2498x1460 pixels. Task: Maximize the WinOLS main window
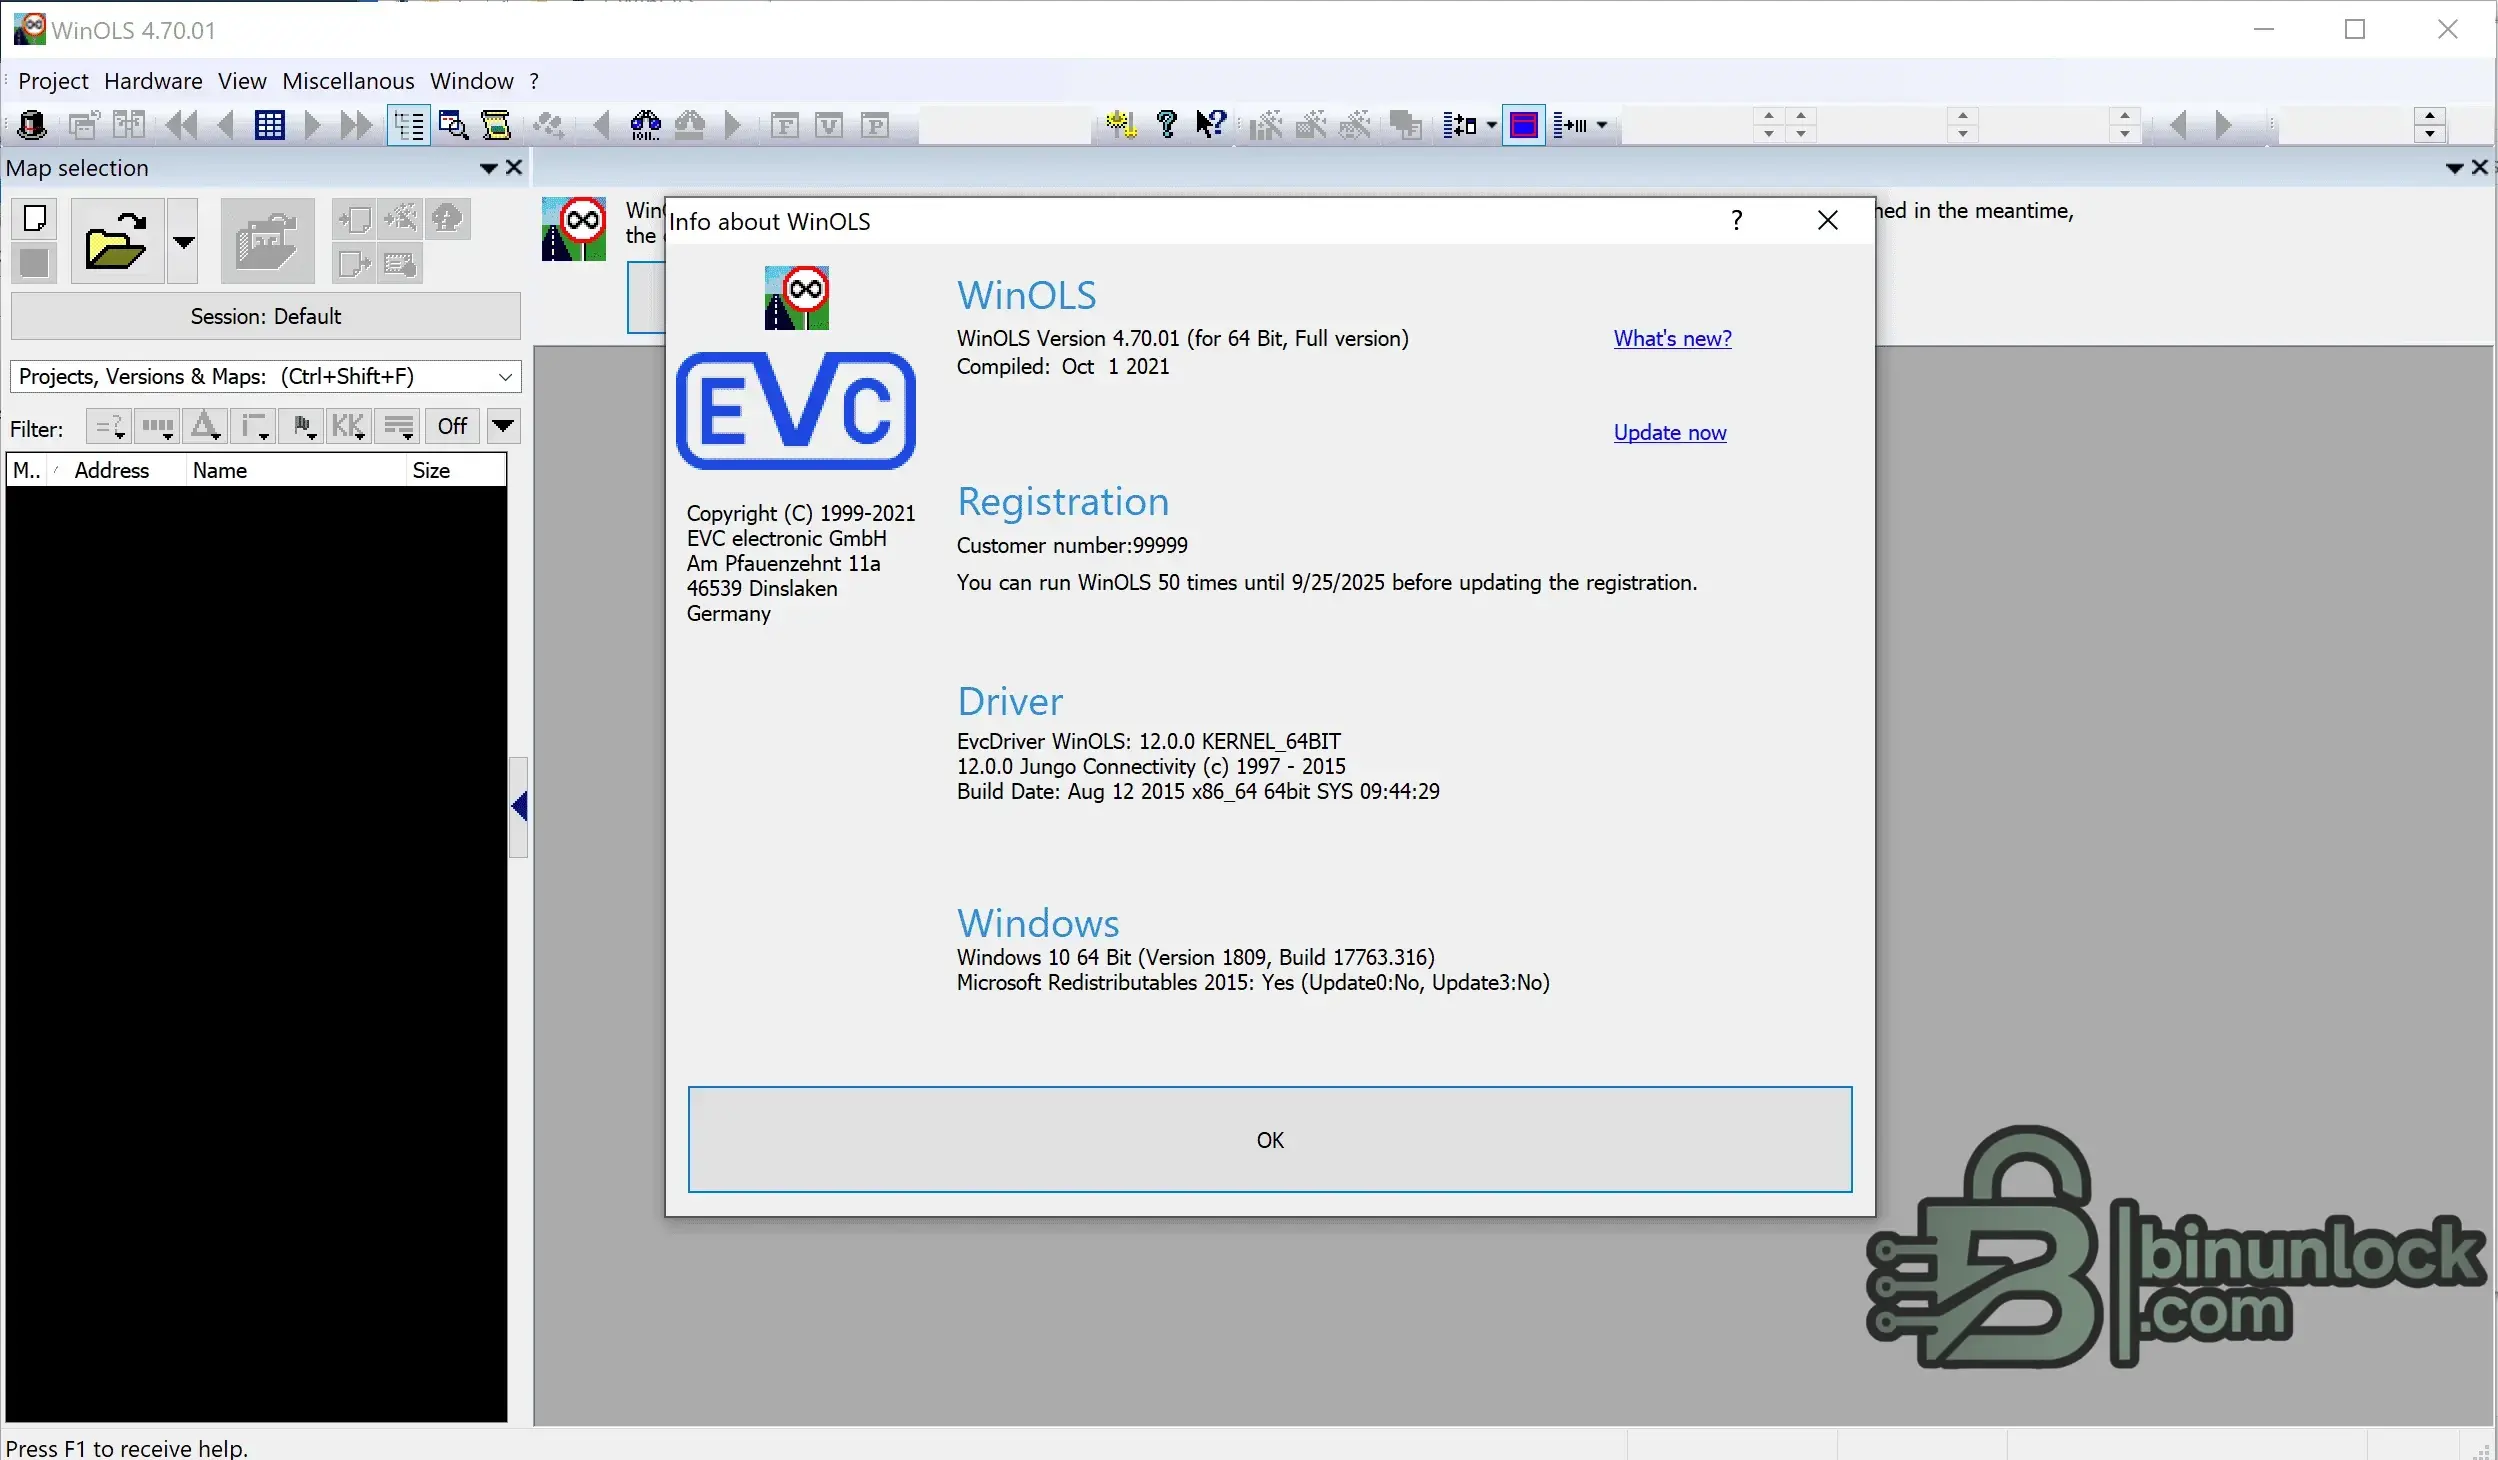point(2355,30)
